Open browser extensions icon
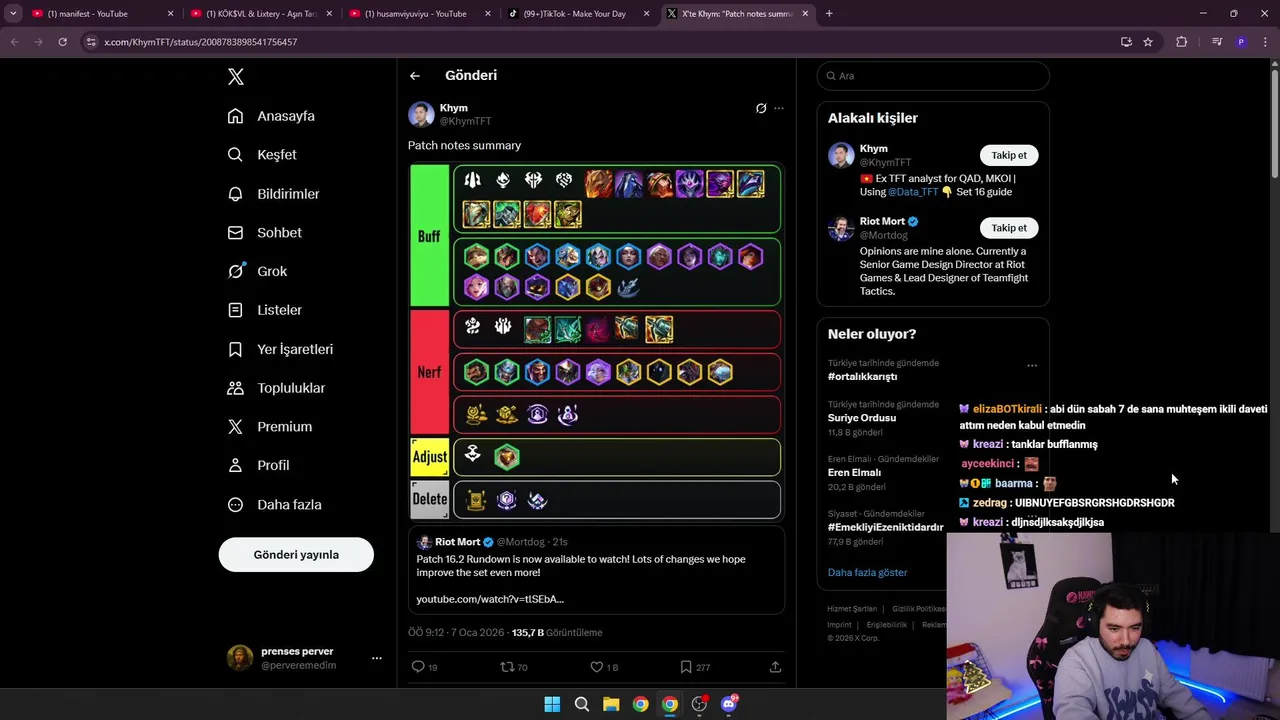The image size is (1280, 720). pos(1181,42)
